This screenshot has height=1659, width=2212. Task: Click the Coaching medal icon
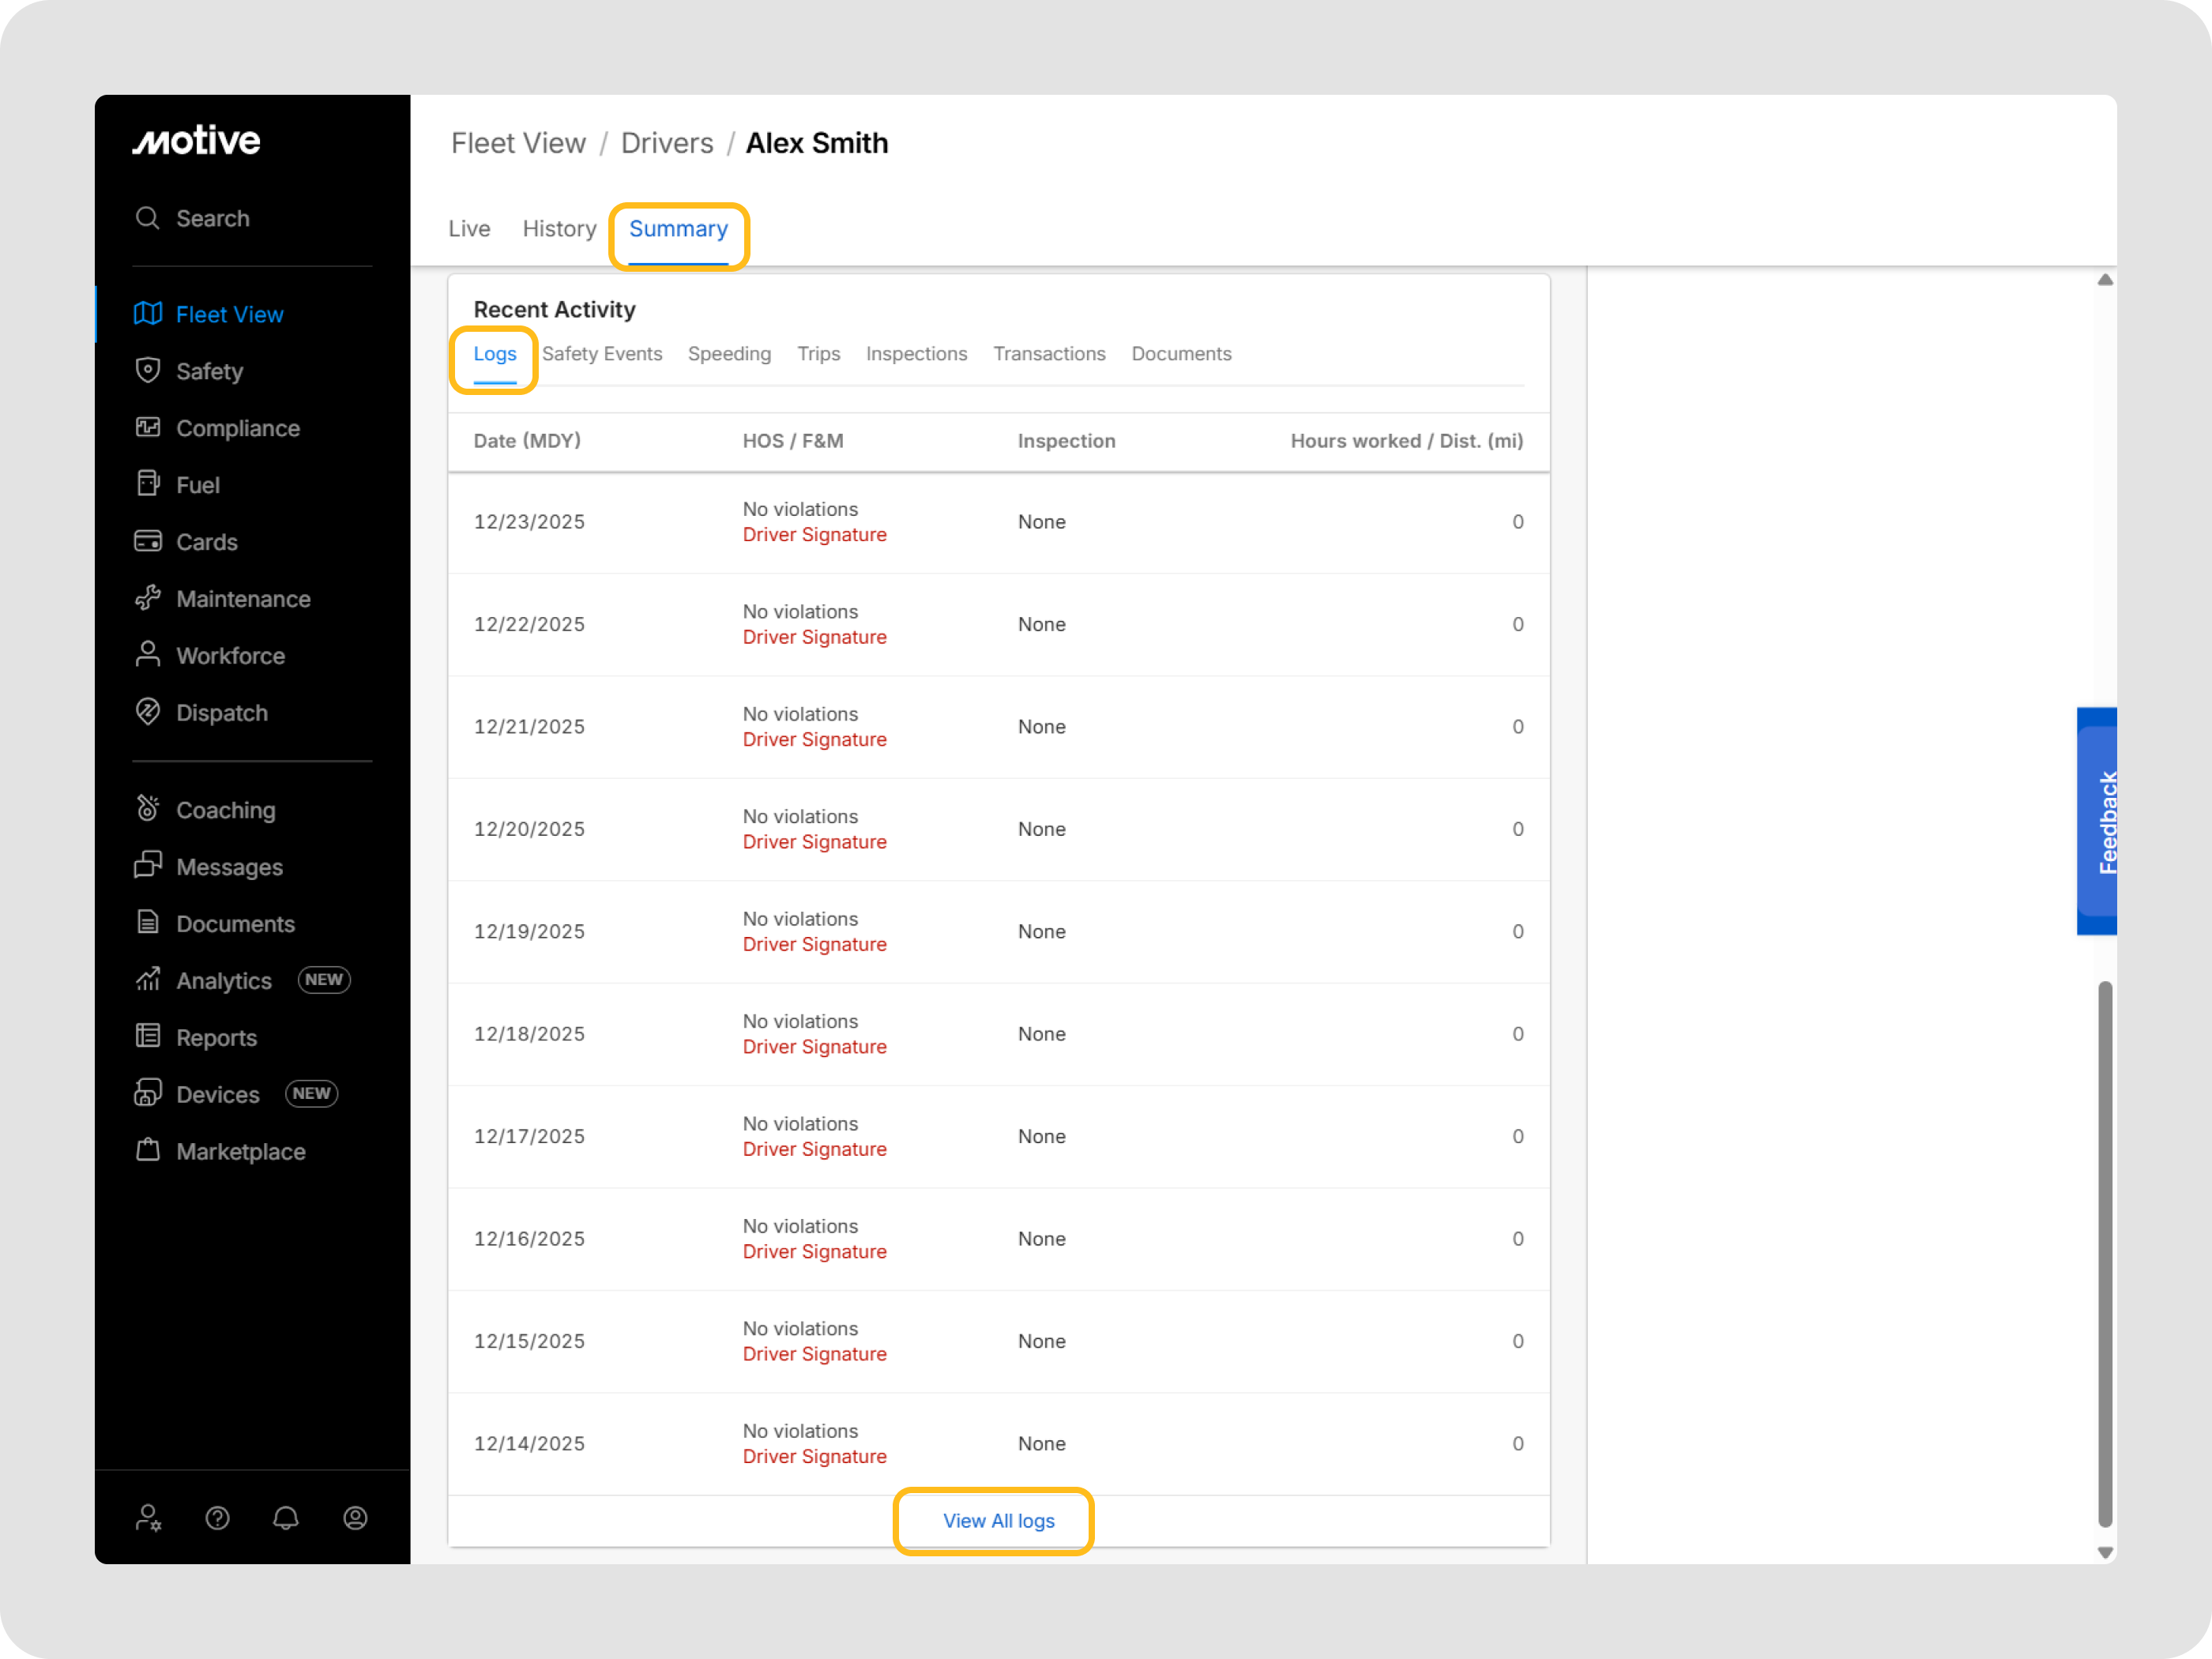[x=148, y=809]
